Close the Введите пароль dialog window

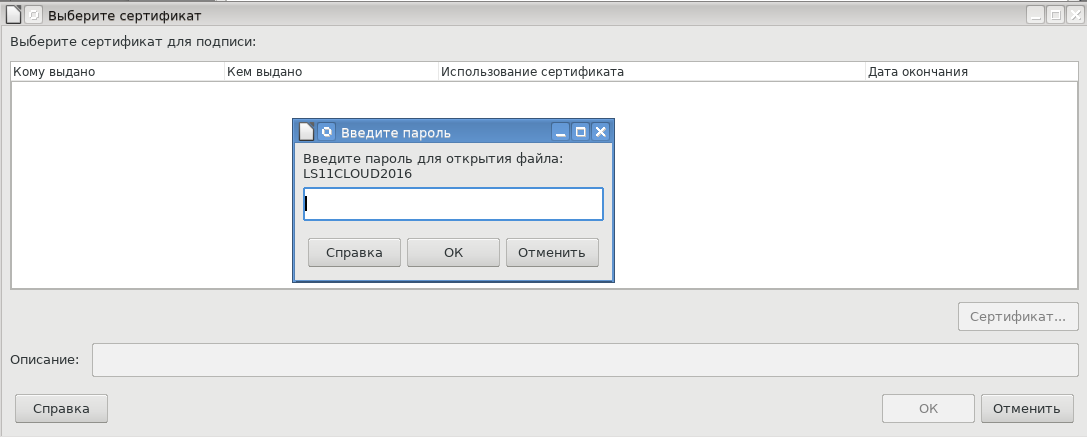click(600, 132)
